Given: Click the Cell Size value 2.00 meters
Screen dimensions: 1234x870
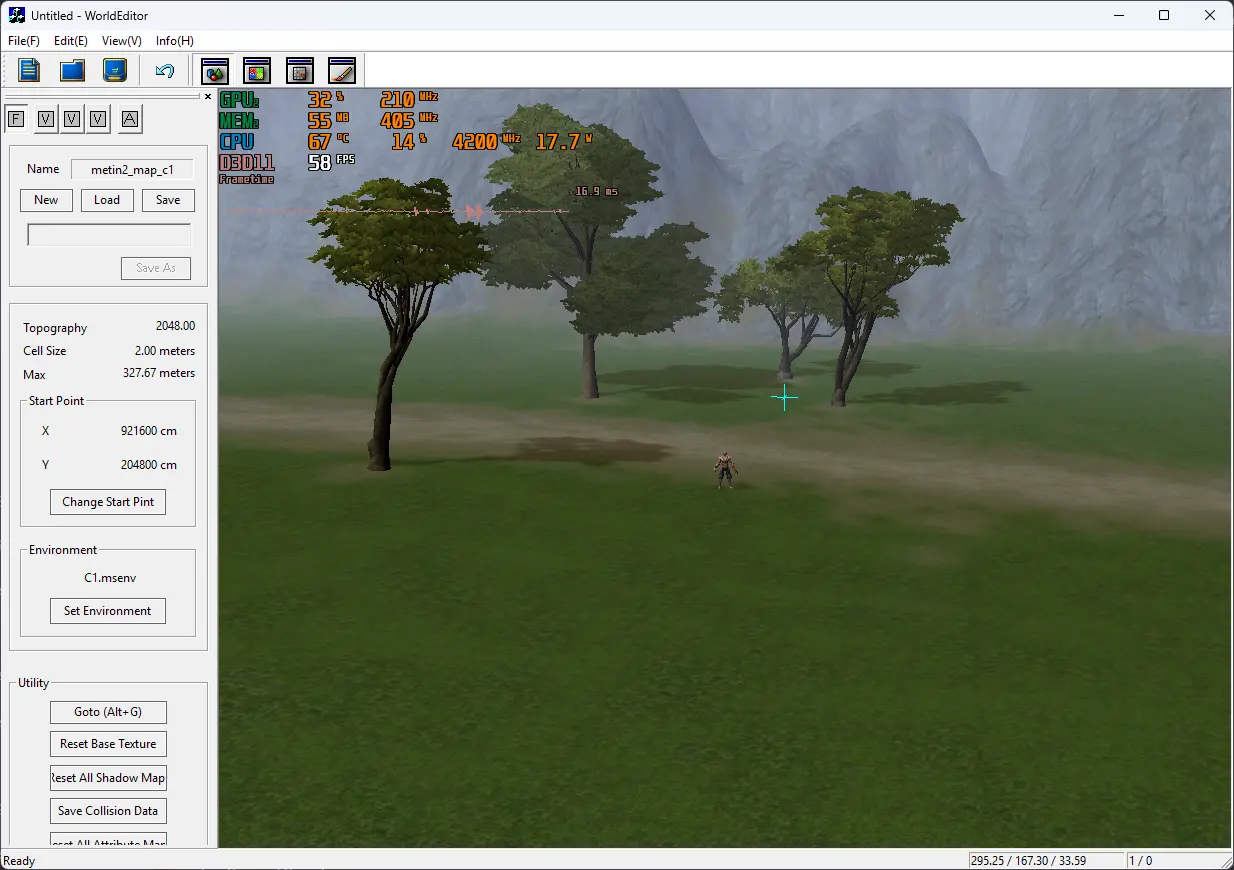Looking at the screenshot, I should [165, 351].
